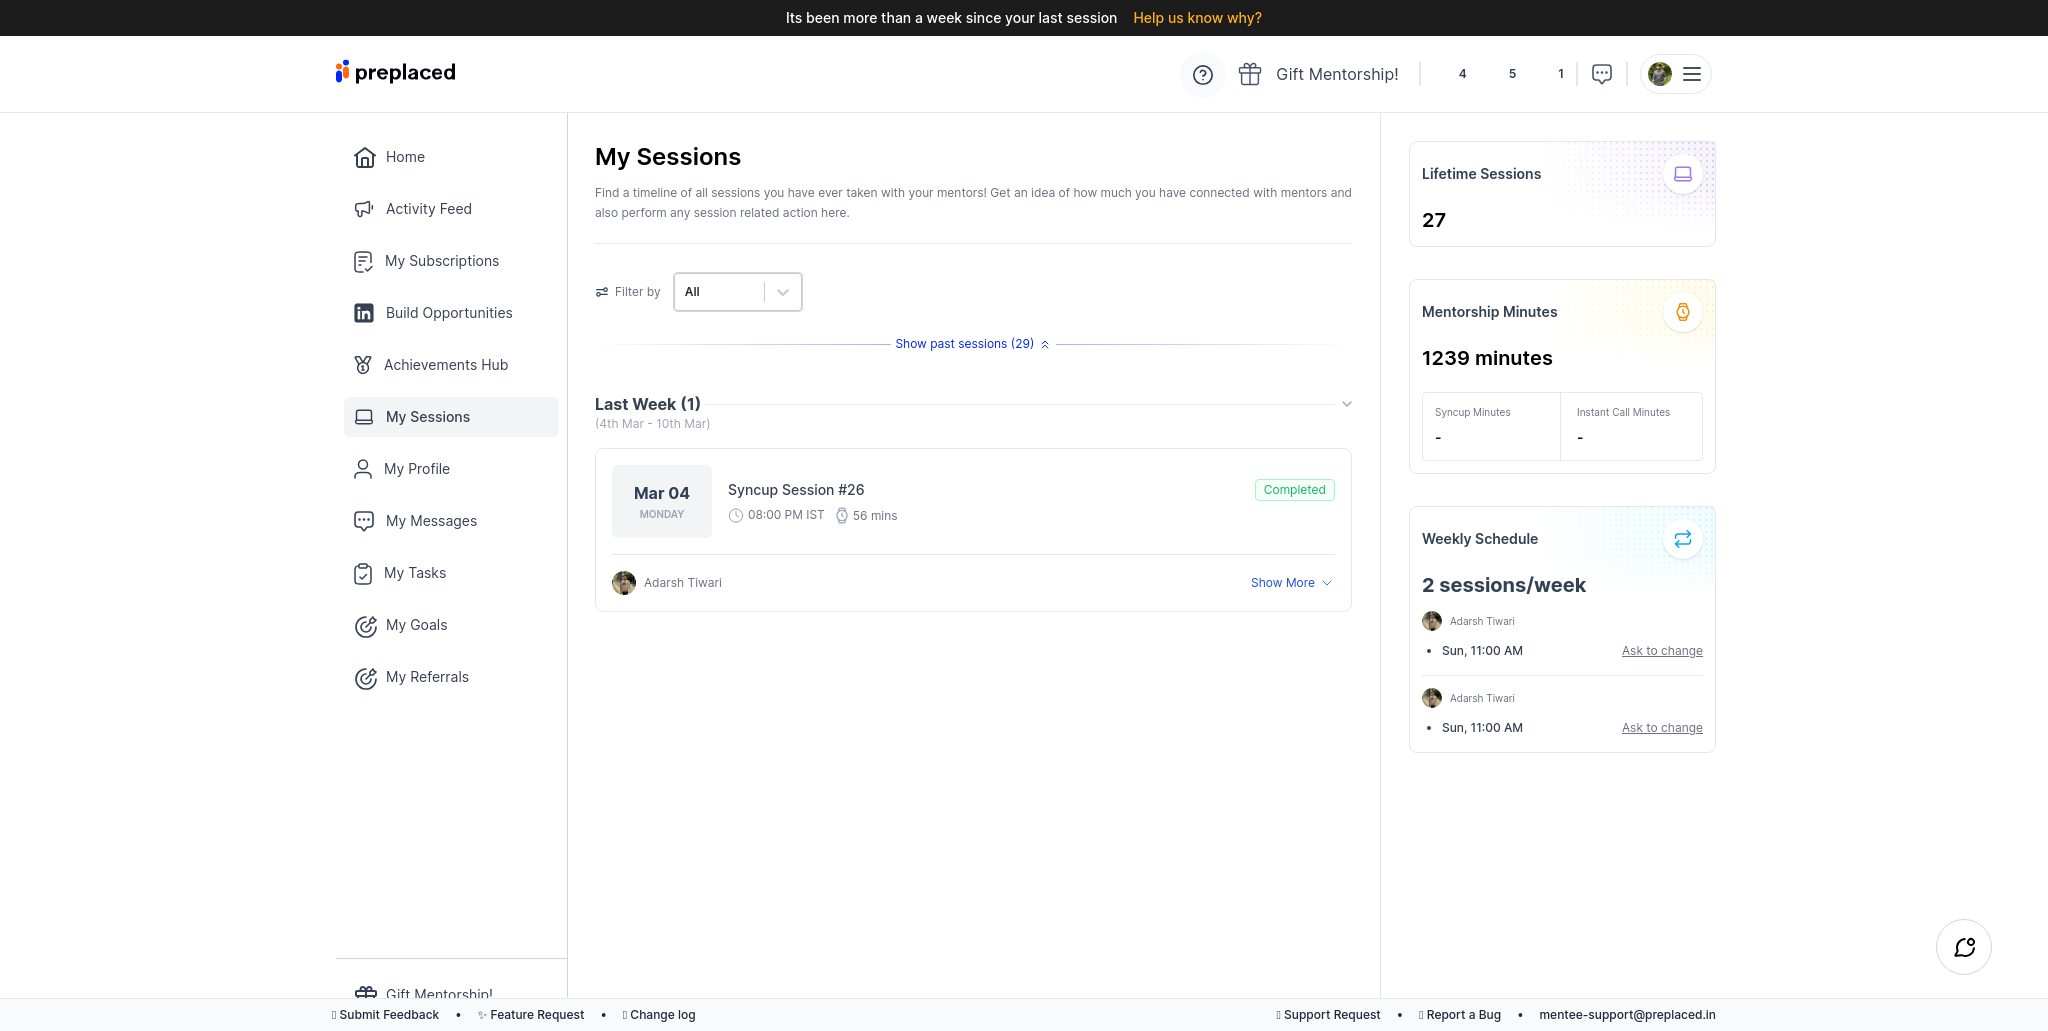The image size is (2048, 1031).
Task: Open the hamburger profile menu
Action: [1692, 75]
